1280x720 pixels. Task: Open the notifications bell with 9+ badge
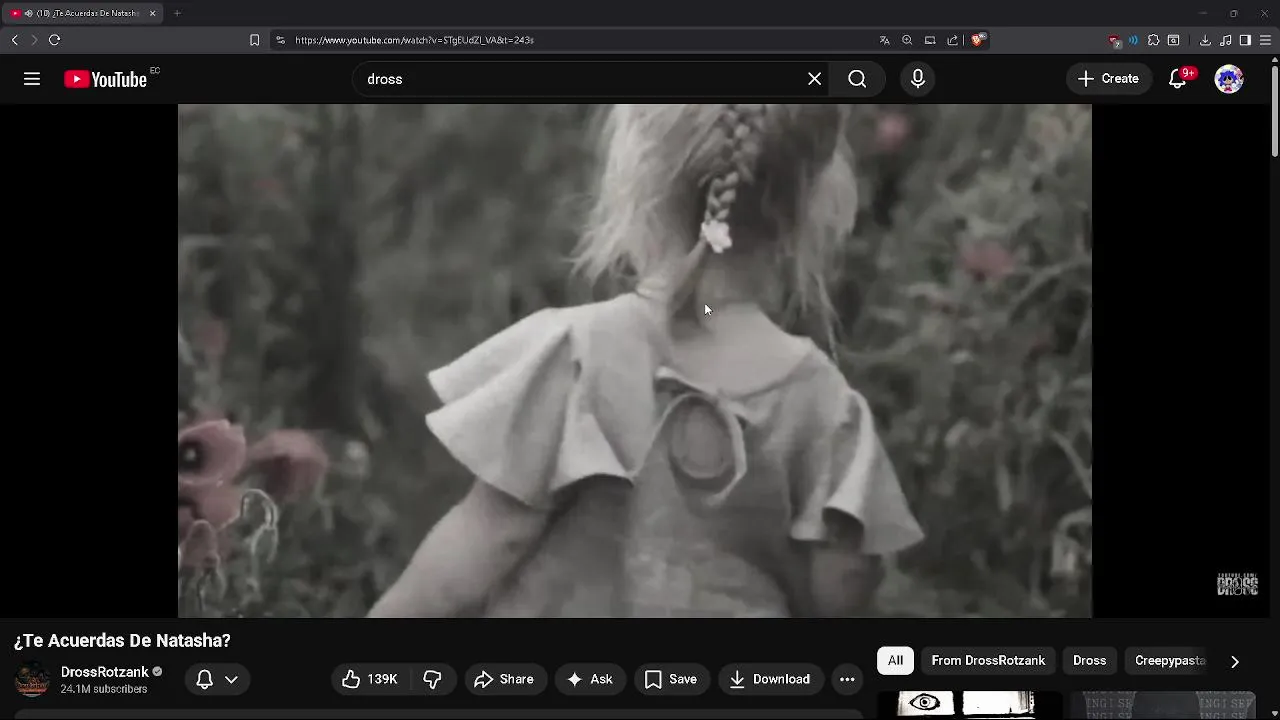click(x=1178, y=79)
